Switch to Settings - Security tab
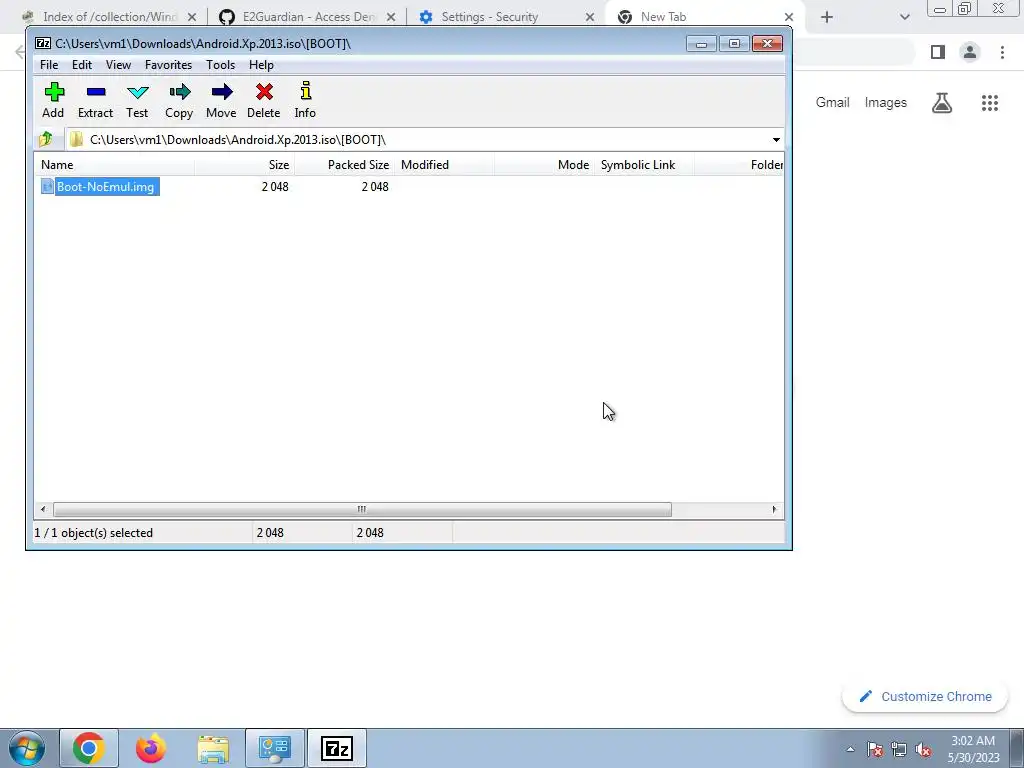Image resolution: width=1024 pixels, height=768 pixels. click(490, 17)
